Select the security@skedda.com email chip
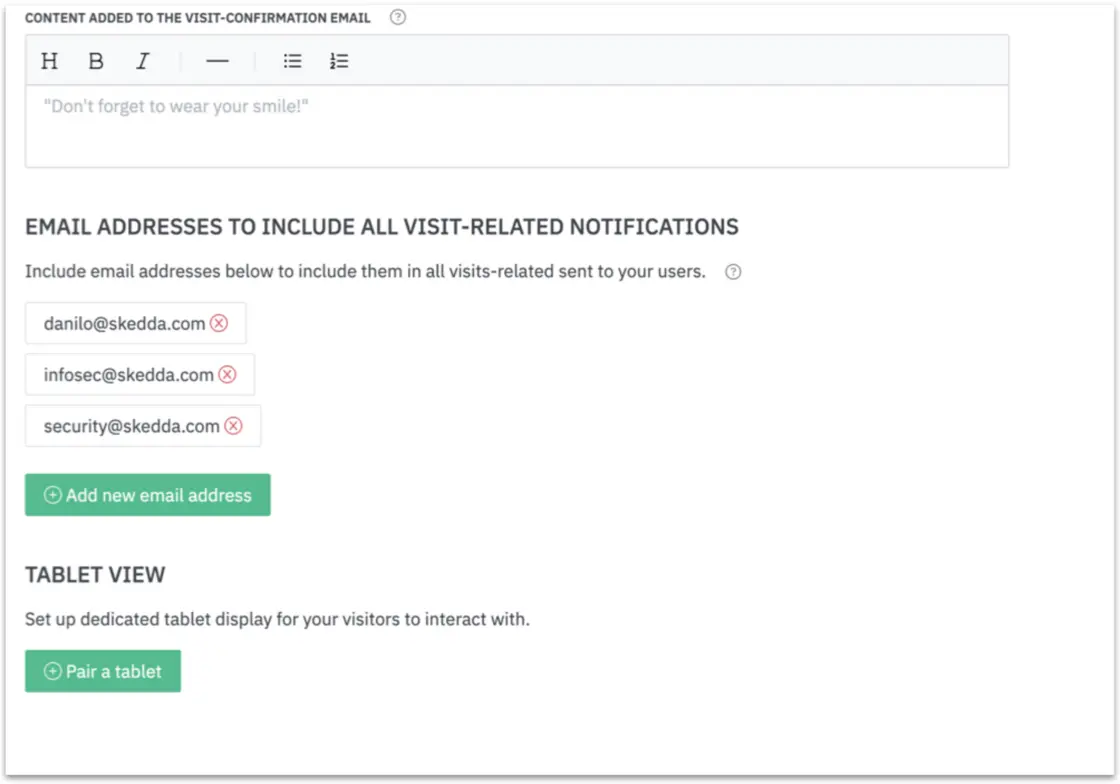 pos(130,426)
